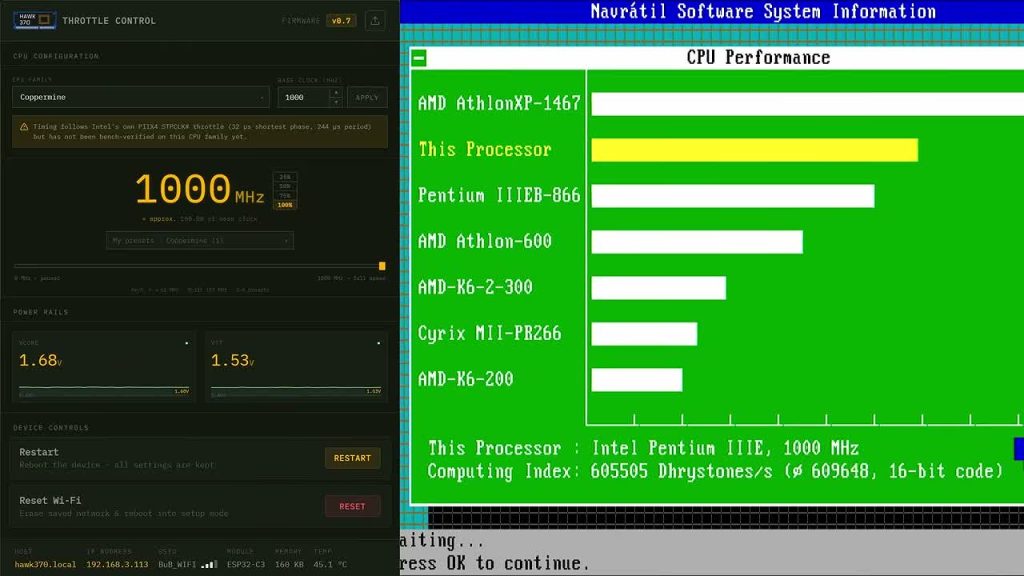Open the My presets dropdown
The image size is (1024, 576).
[x=200, y=240]
